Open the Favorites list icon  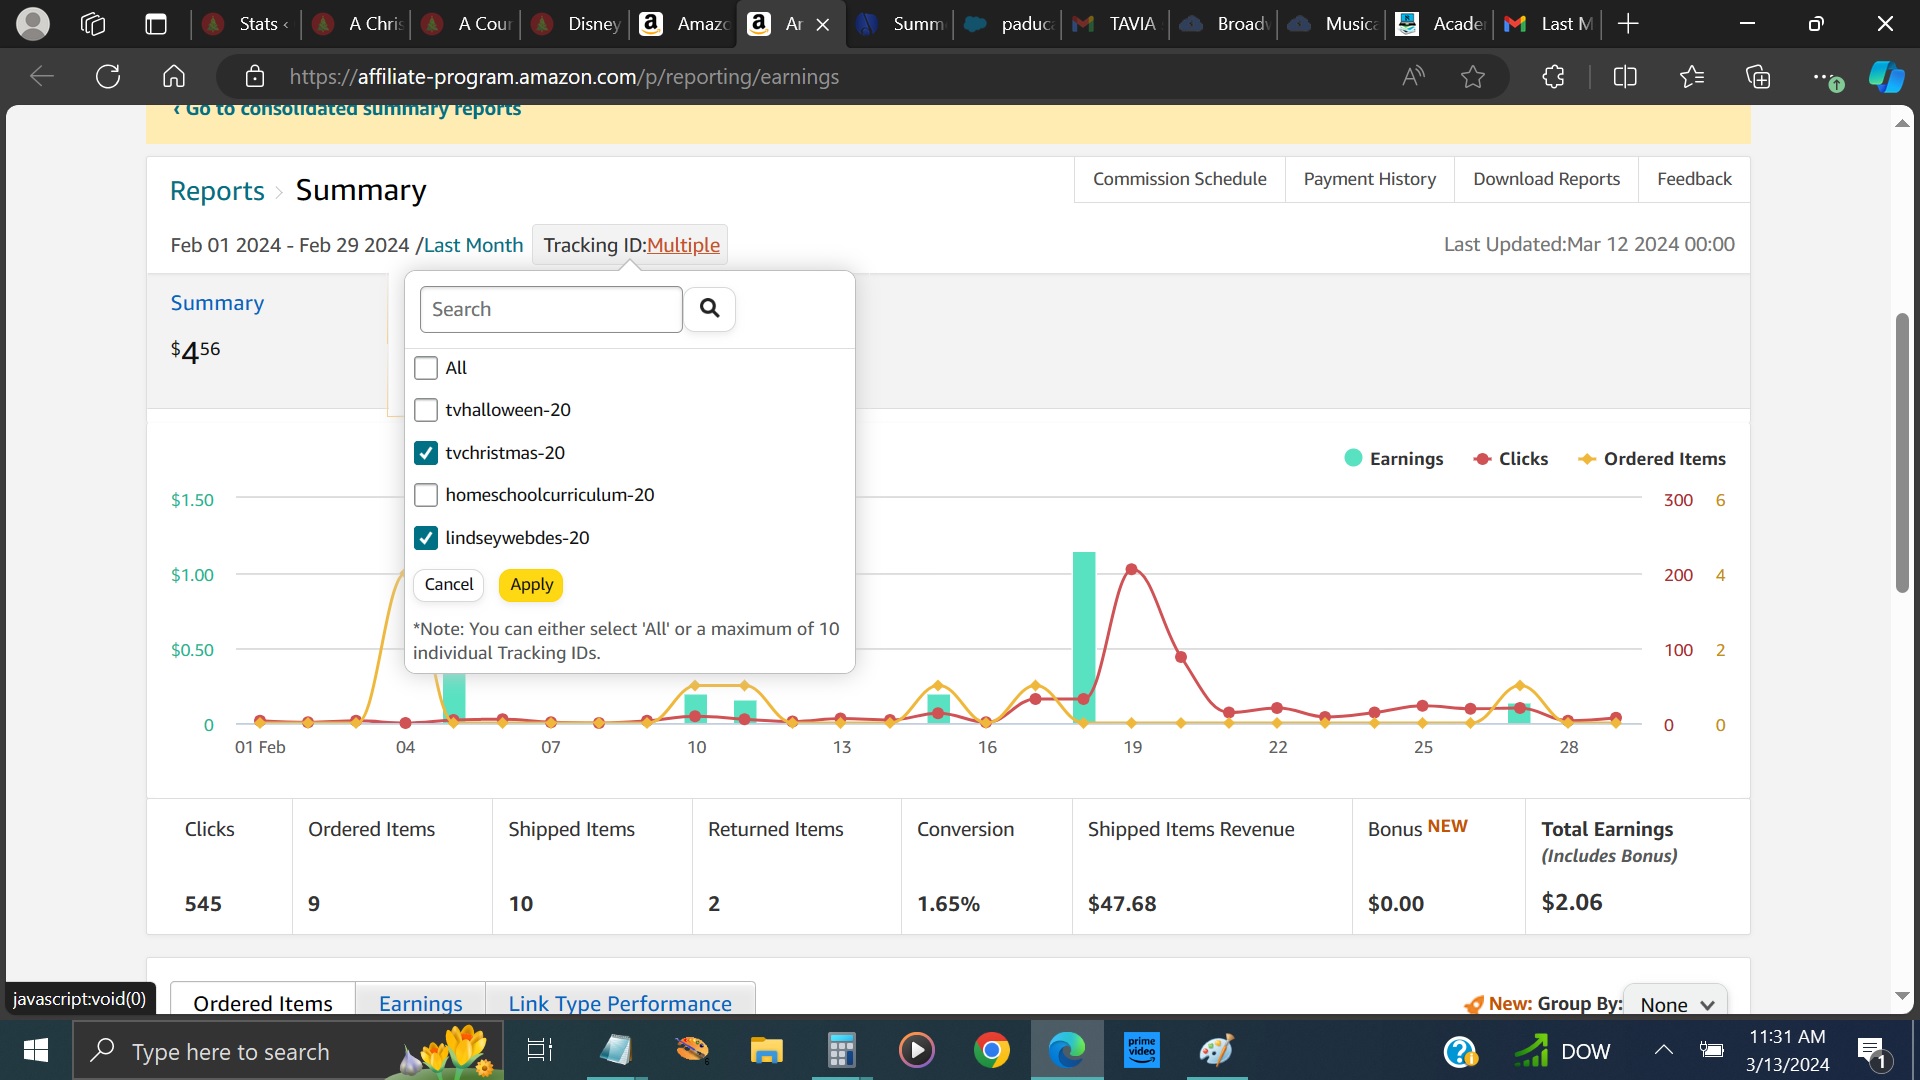pyautogui.click(x=1692, y=76)
